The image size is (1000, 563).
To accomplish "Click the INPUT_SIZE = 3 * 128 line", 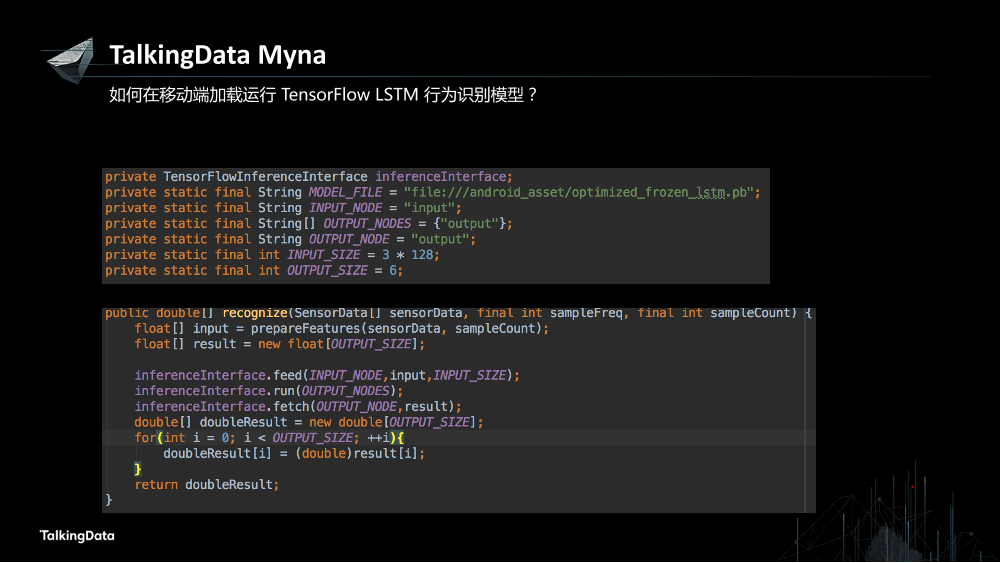I will pyautogui.click(x=272, y=255).
